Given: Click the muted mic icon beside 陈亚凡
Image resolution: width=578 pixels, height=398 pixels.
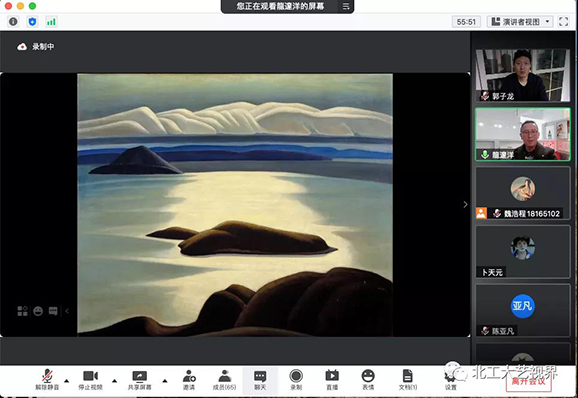Looking at the screenshot, I should coord(485,331).
